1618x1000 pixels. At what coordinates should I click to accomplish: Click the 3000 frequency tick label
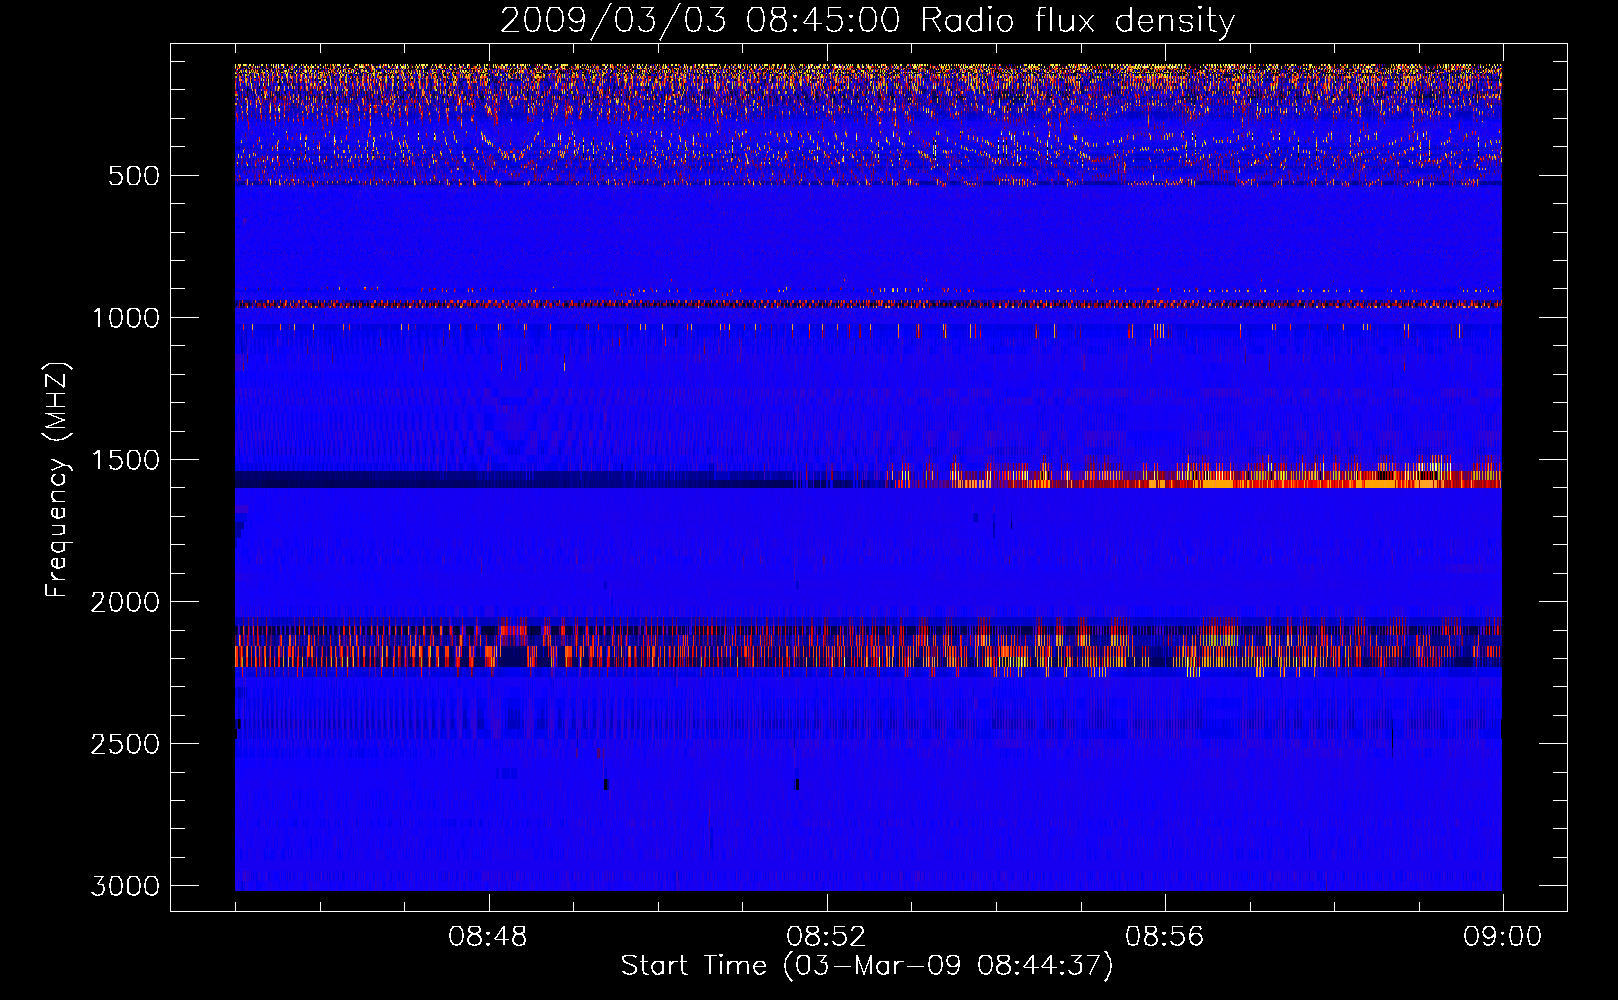click(x=125, y=886)
